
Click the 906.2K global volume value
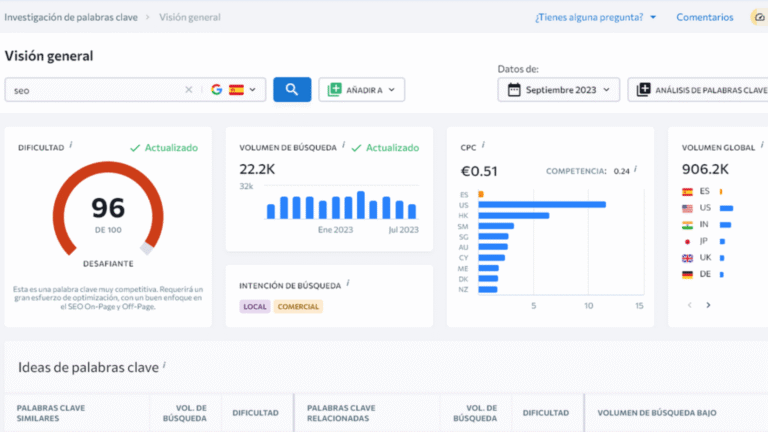[705, 169]
